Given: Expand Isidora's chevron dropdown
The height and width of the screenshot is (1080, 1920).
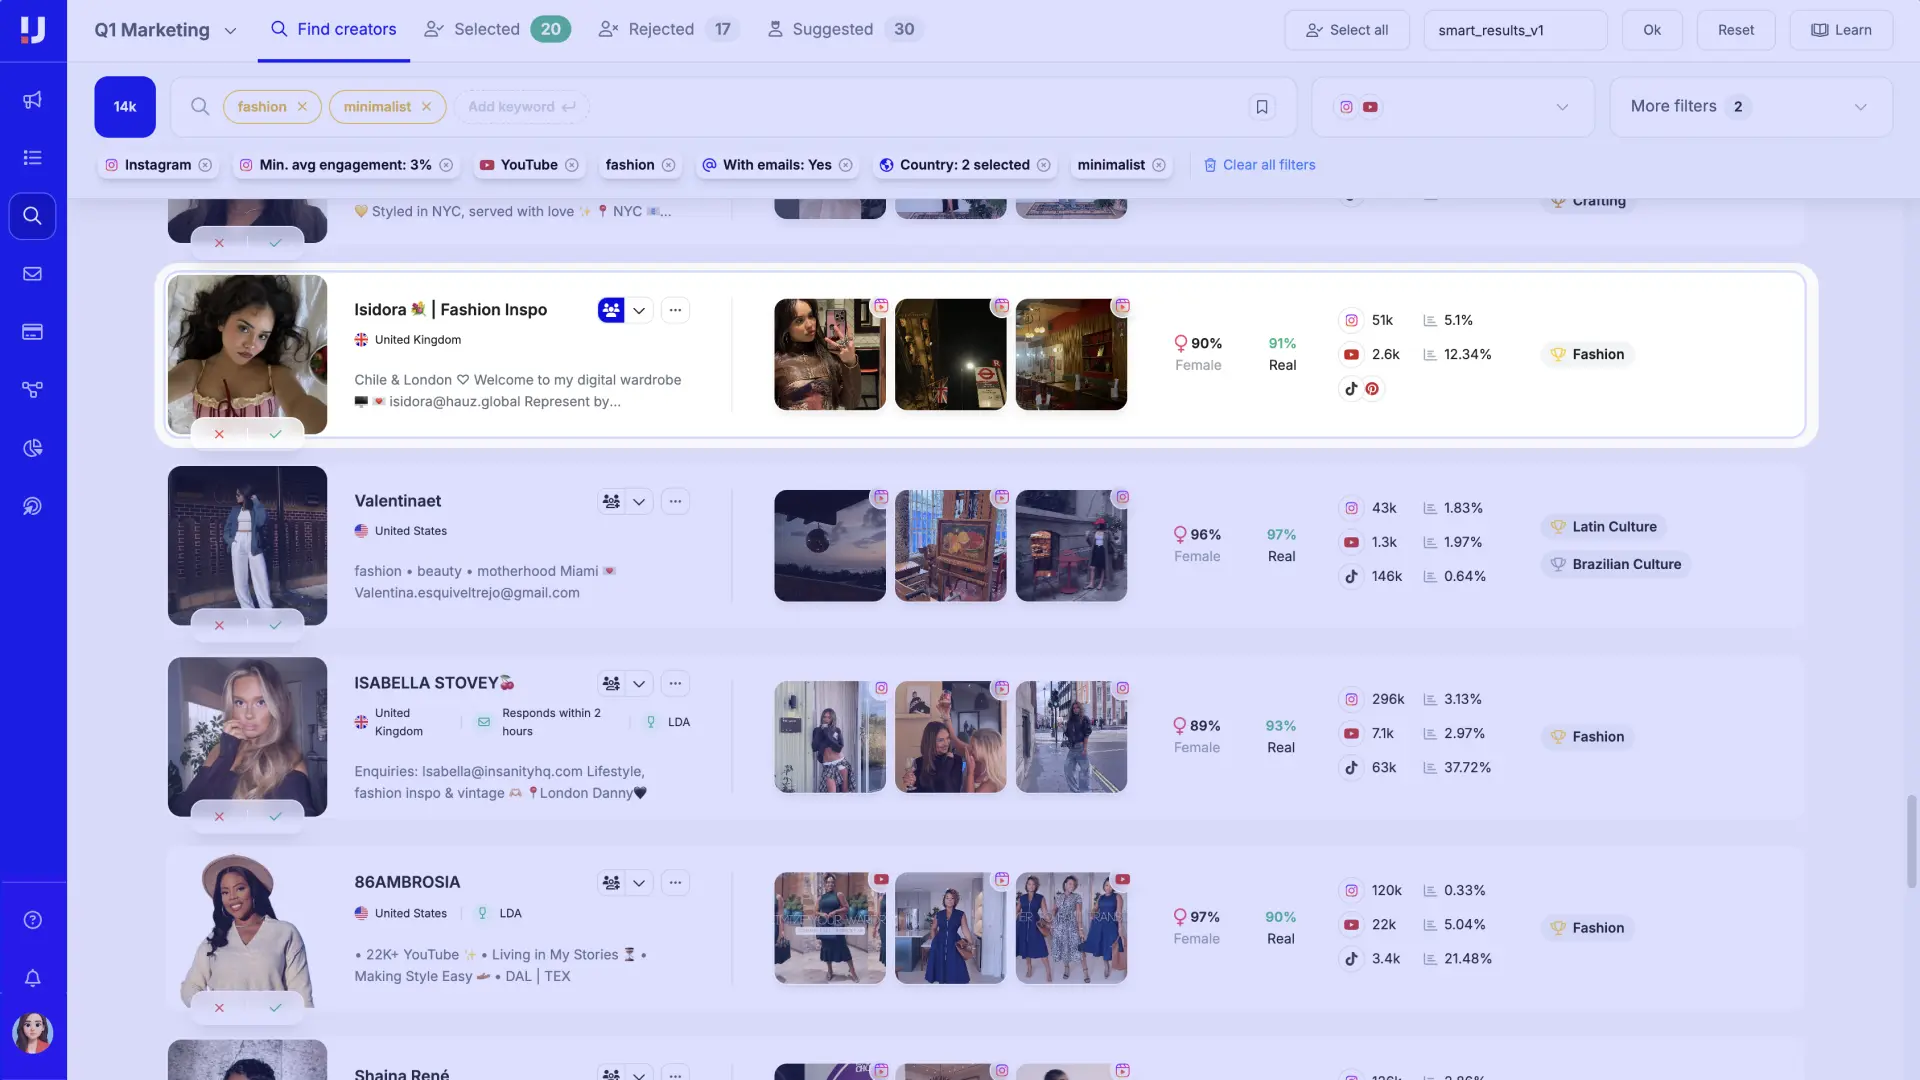Looking at the screenshot, I should tap(639, 310).
